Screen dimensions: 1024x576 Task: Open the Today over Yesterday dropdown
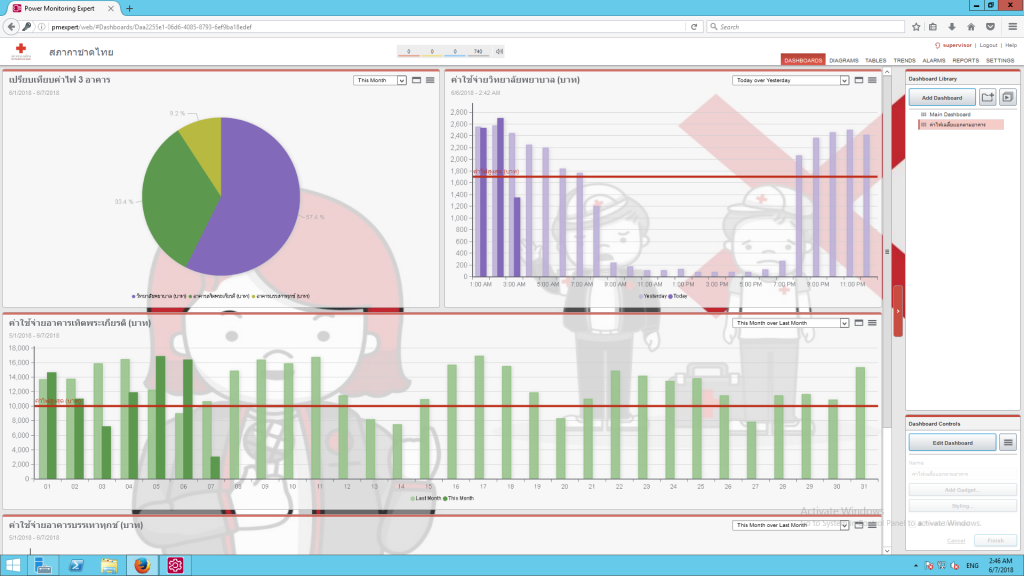790,80
